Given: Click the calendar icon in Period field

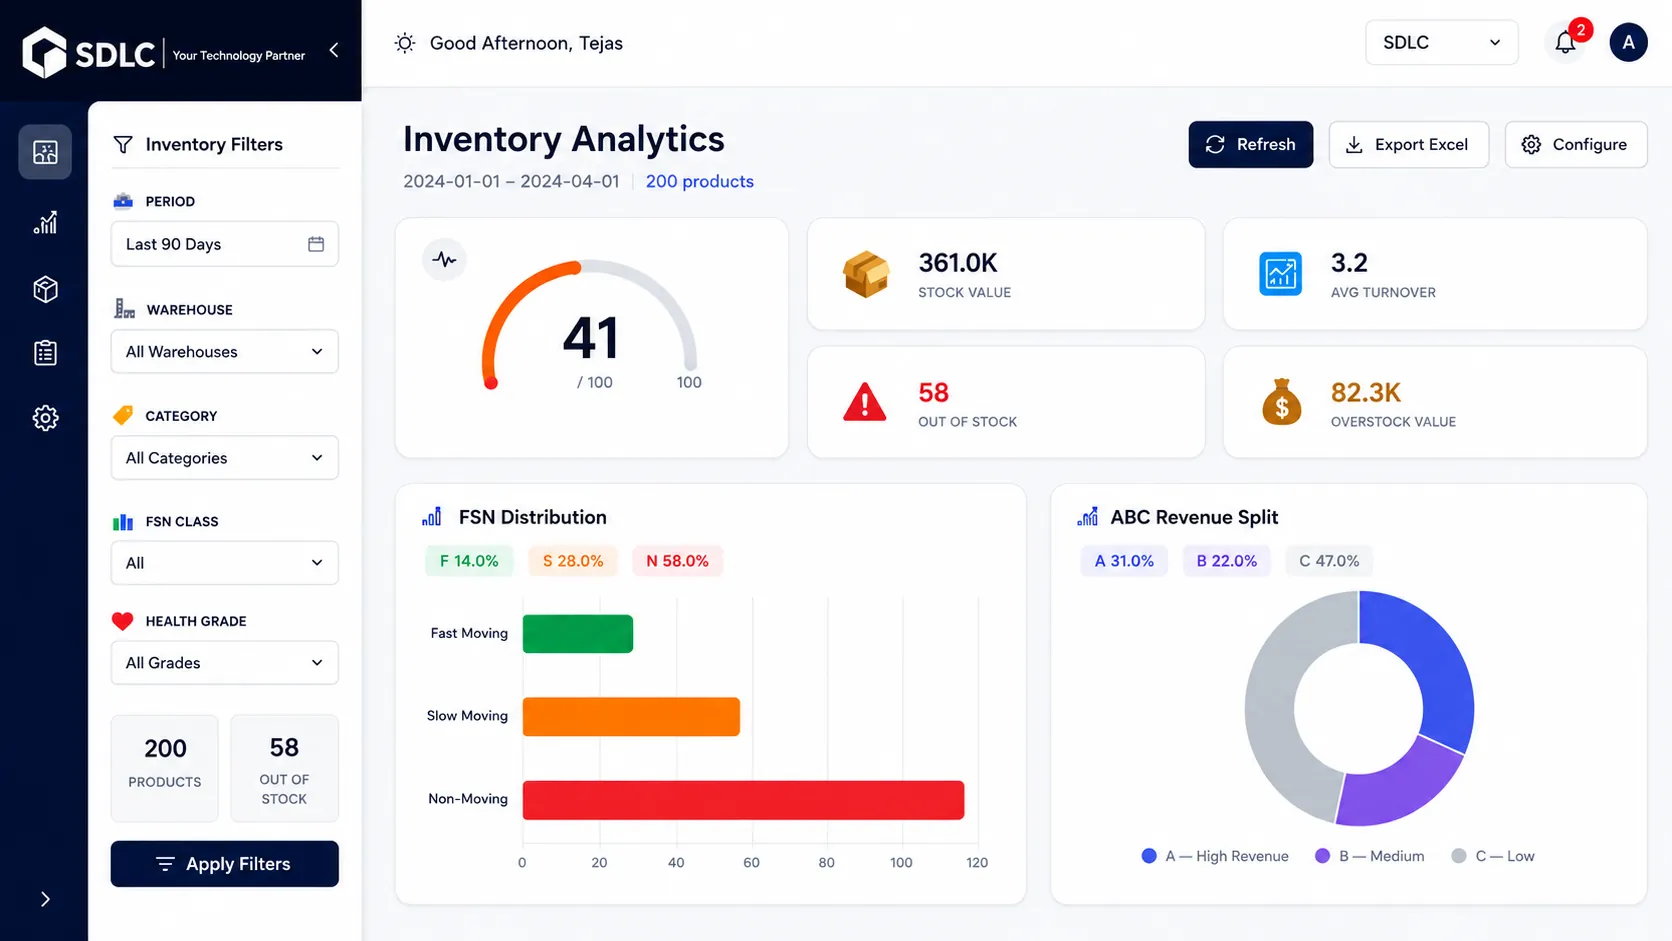Looking at the screenshot, I should pyautogui.click(x=316, y=244).
